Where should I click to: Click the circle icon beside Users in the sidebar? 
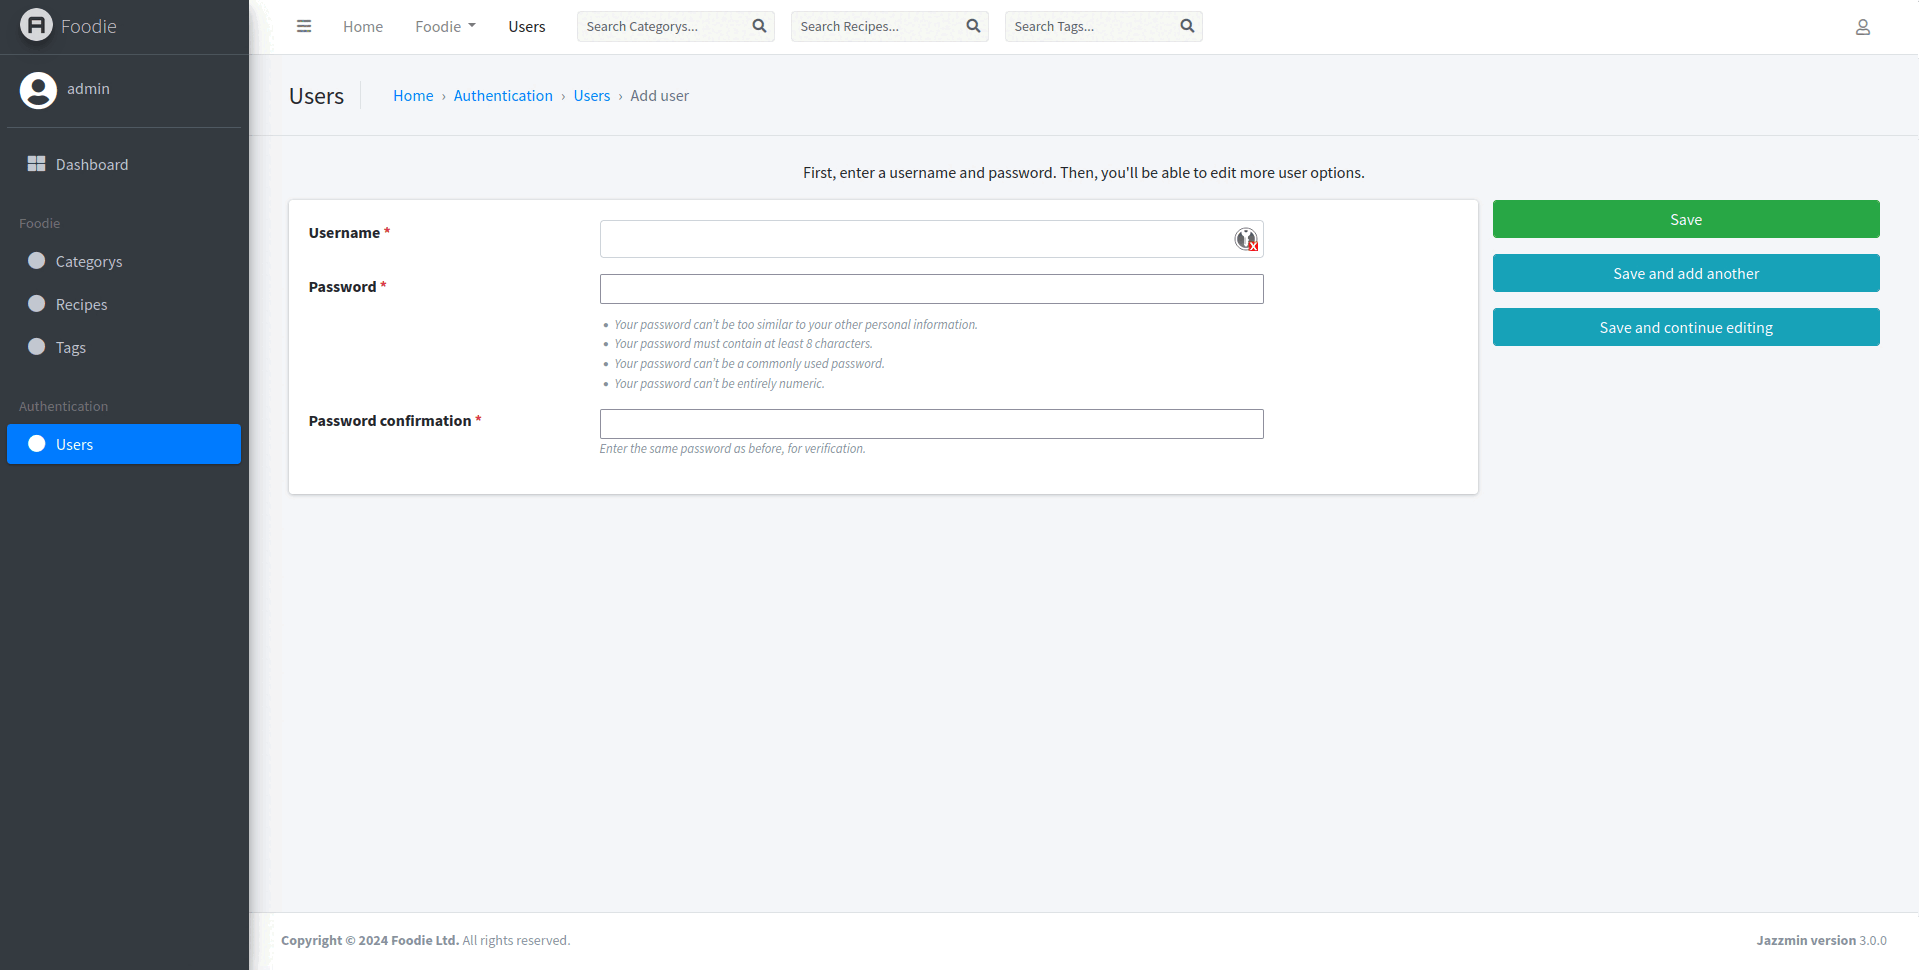37,444
